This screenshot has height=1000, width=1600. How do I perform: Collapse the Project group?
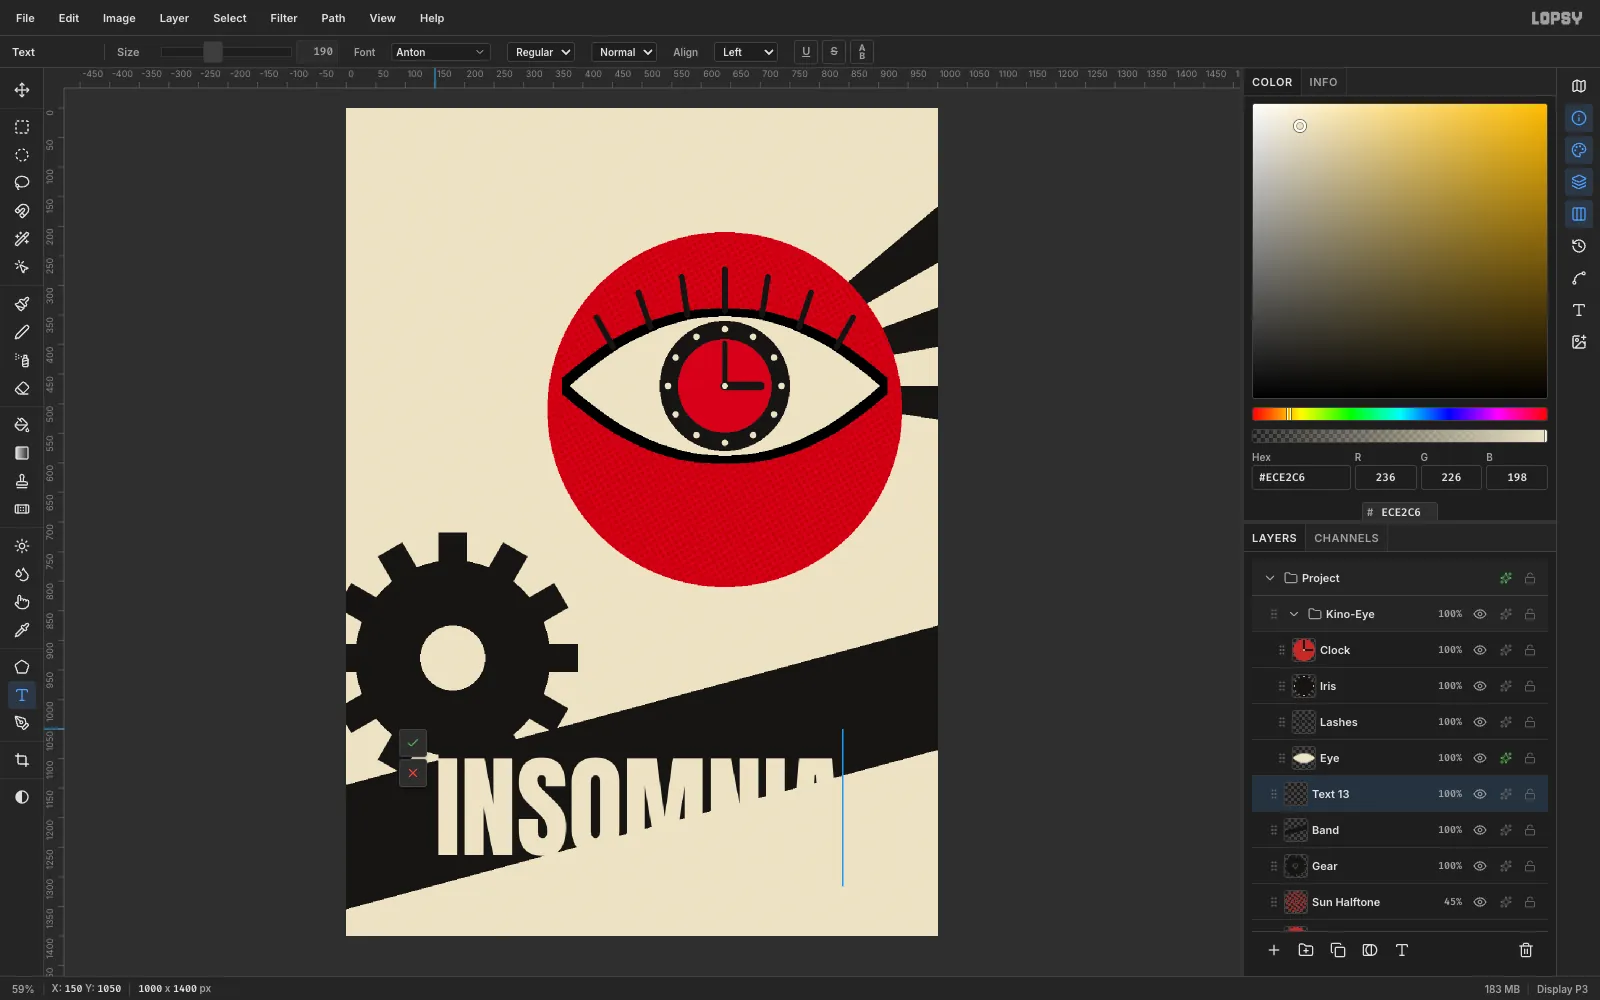pos(1270,578)
